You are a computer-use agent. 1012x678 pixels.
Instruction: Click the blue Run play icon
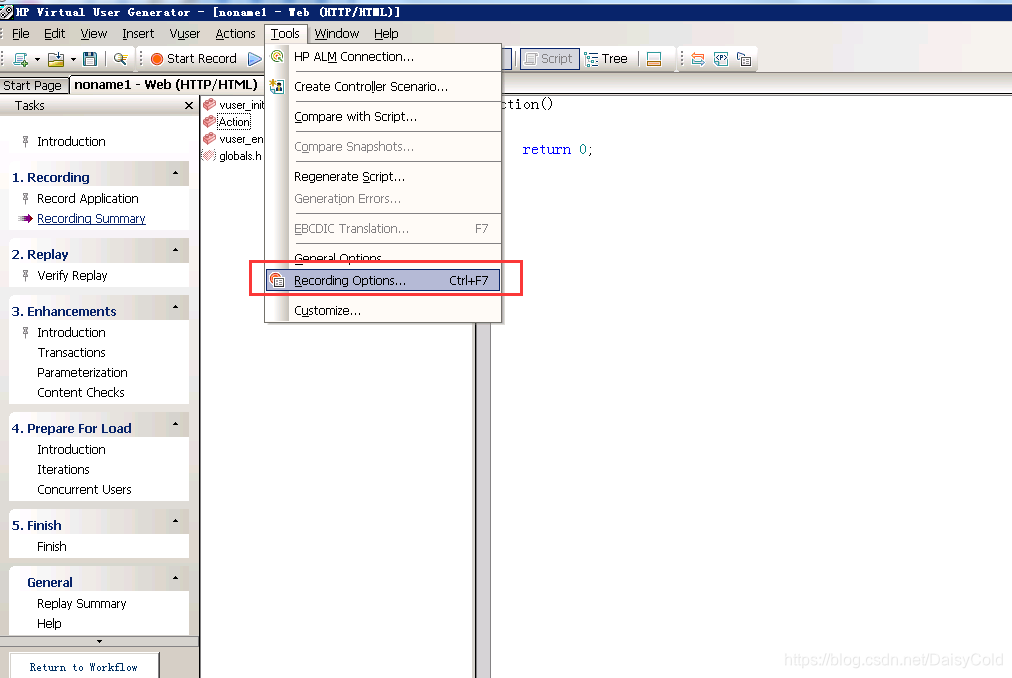click(x=255, y=59)
